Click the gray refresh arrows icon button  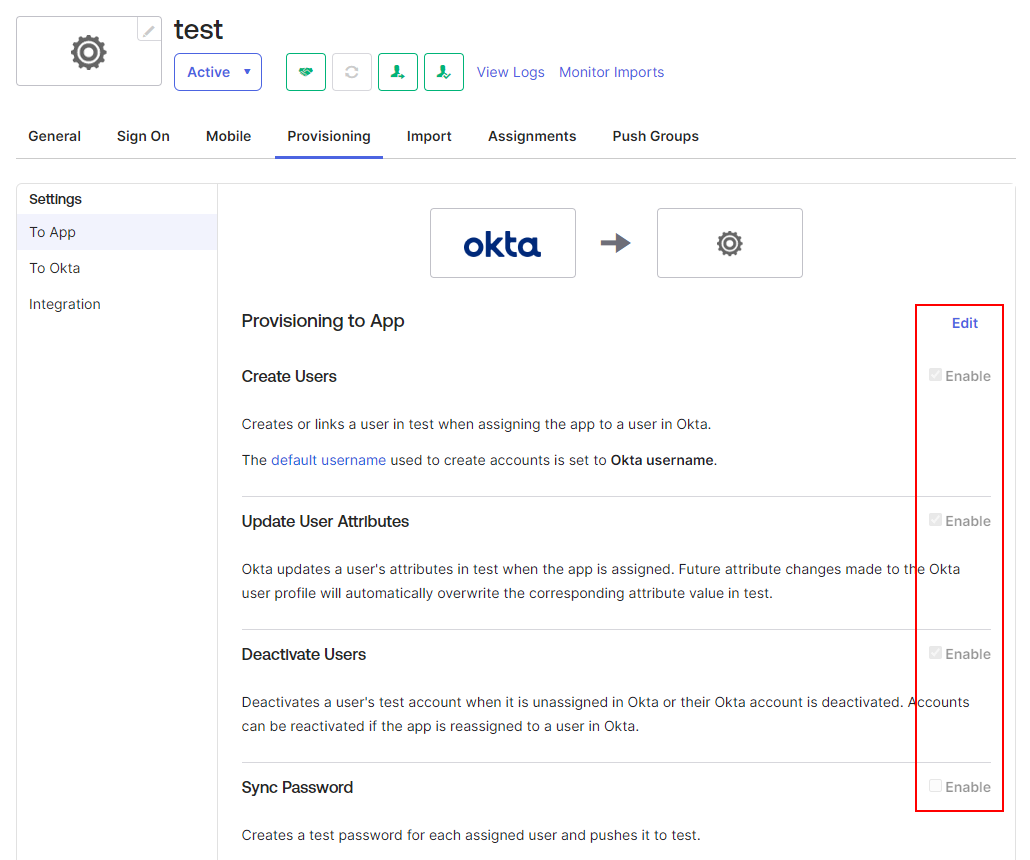click(352, 72)
